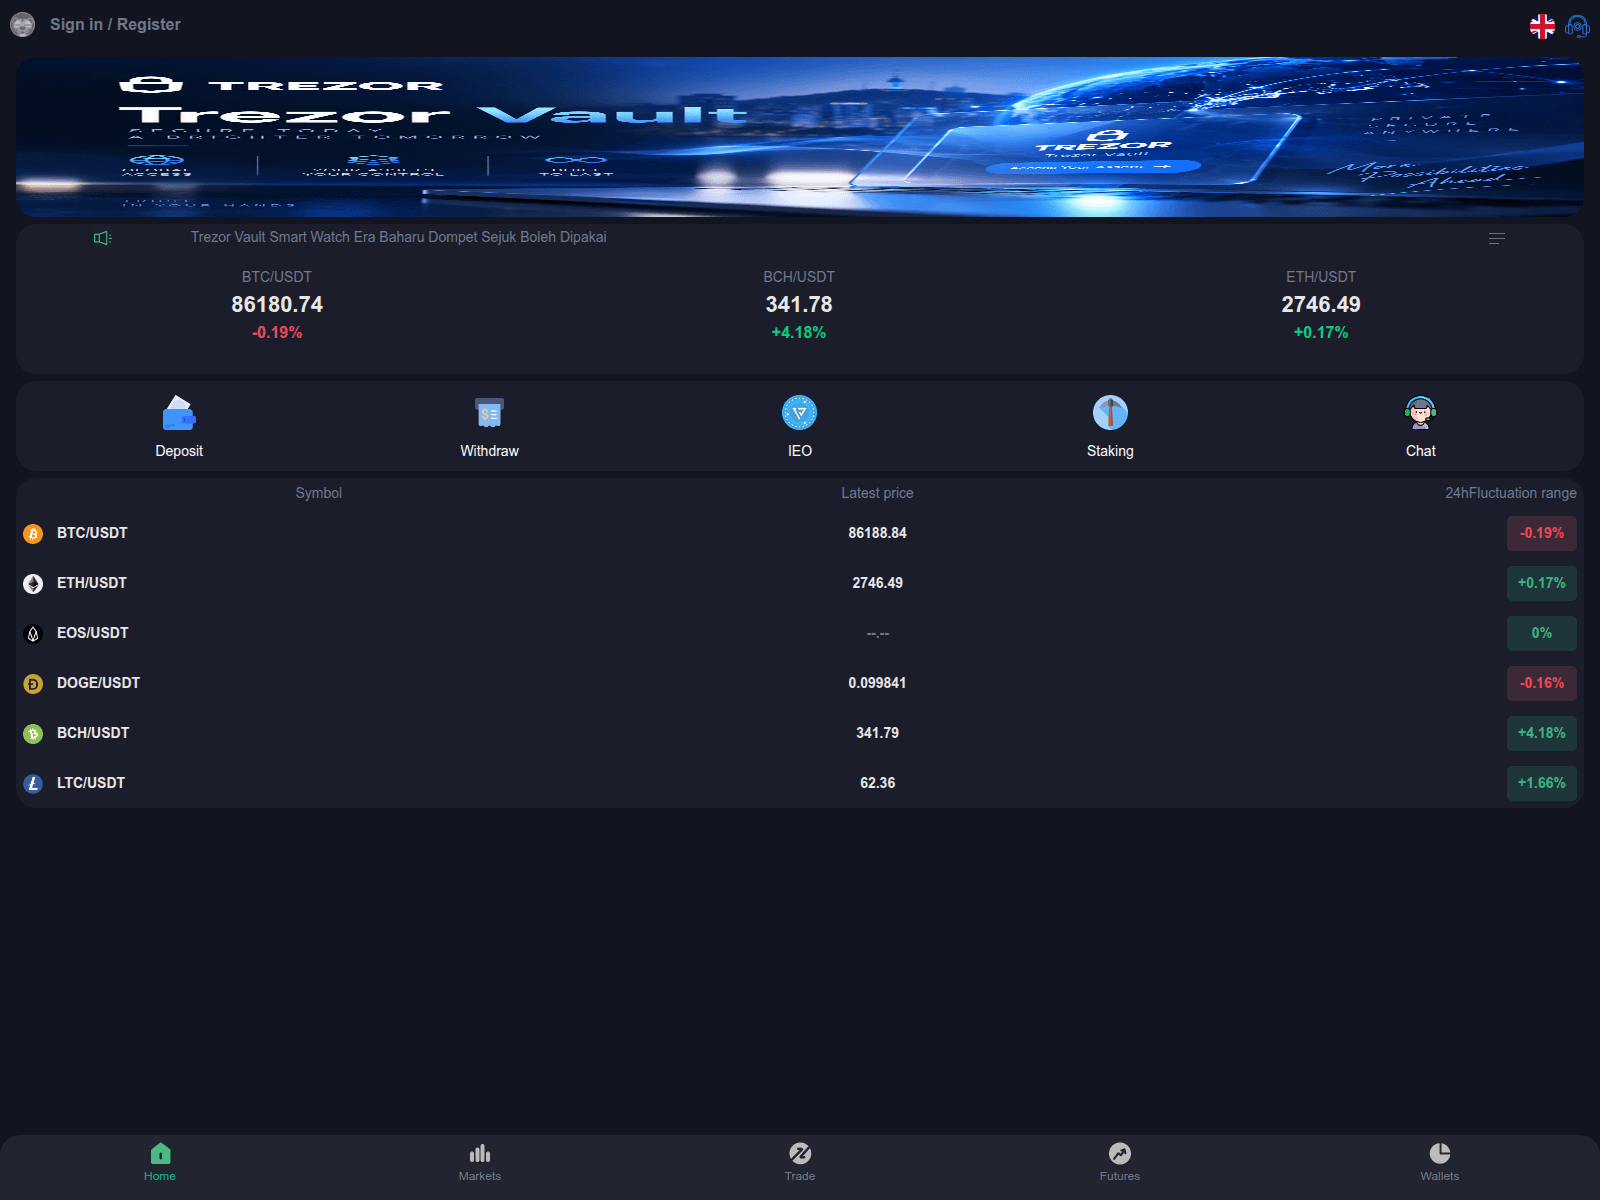The width and height of the screenshot is (1600, 1200).
Task: Change language via UK flag icon
Action: [x=1542, y=26]
